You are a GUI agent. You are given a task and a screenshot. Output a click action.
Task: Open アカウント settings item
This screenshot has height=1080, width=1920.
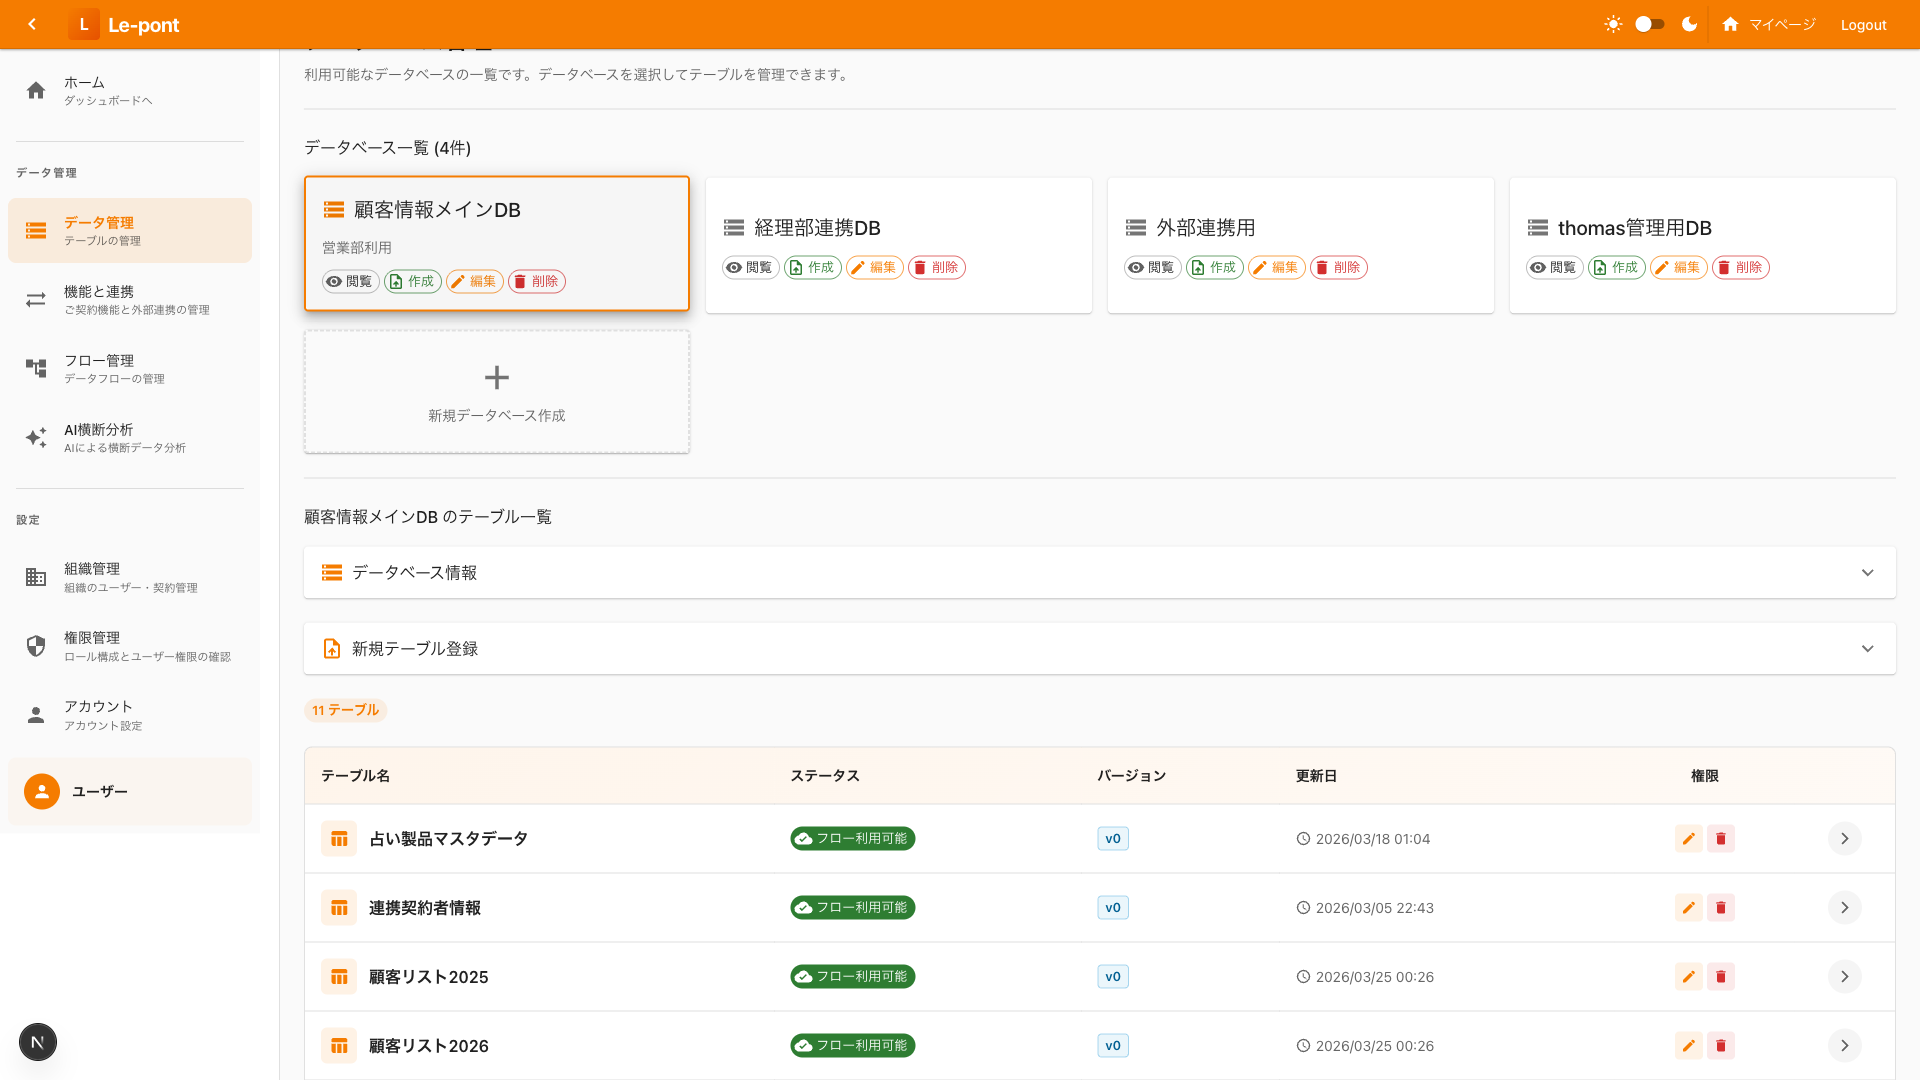click(x=130, y=715)
